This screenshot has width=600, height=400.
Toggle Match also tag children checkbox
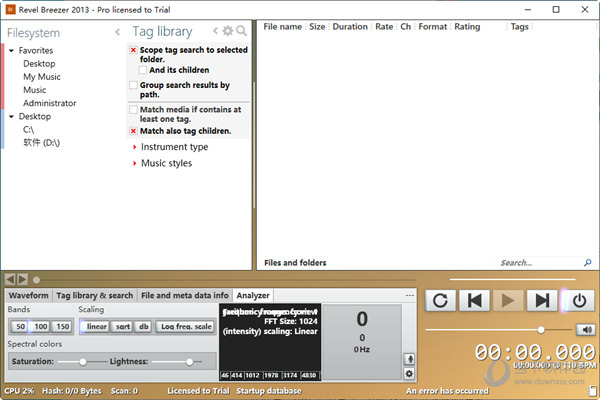coord(133,131)
